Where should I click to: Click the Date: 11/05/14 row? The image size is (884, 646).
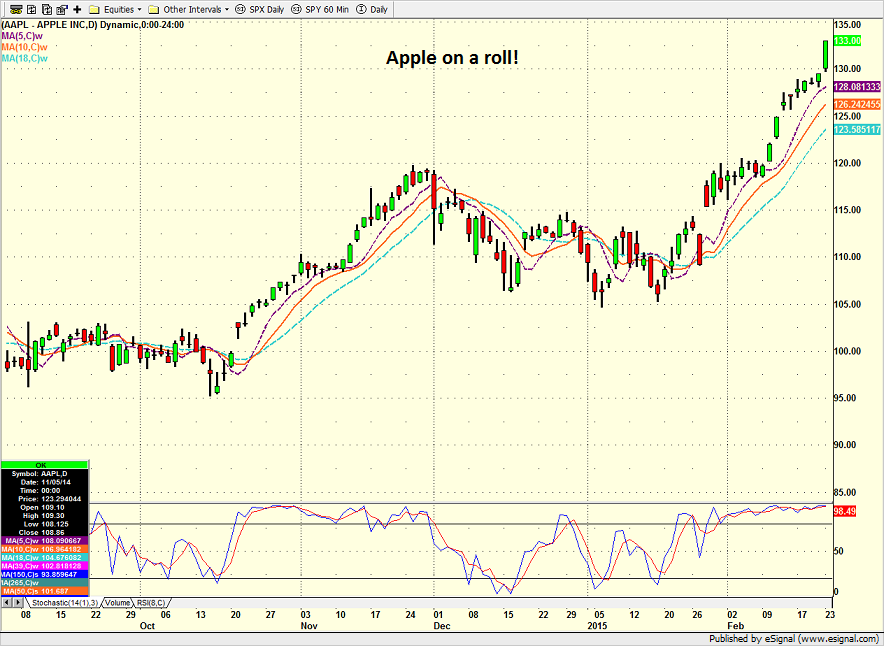click(x=44, y=482)
